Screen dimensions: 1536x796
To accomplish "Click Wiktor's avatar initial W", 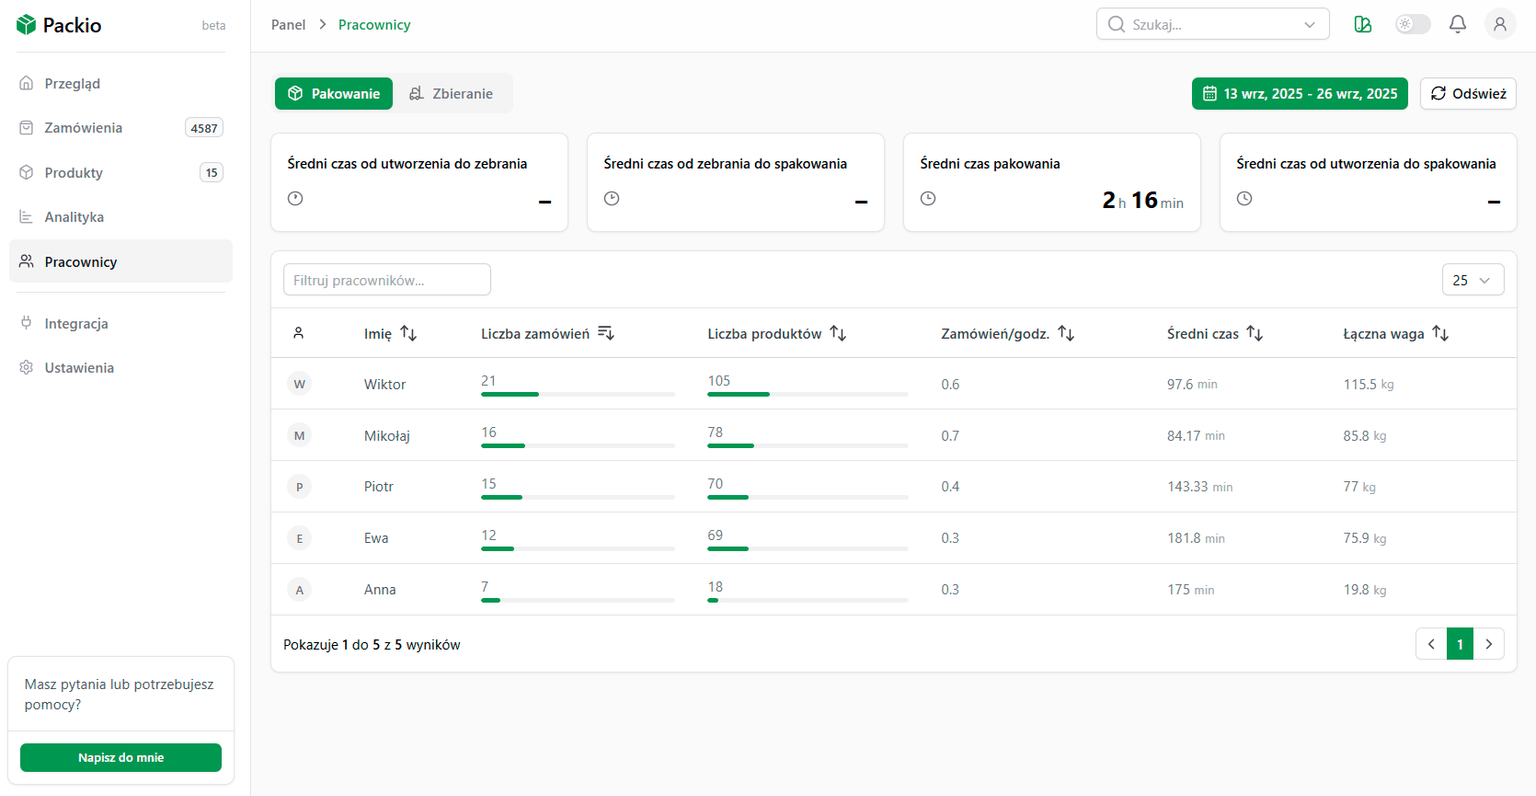I will pyautogui.click(x=299, y=384).
